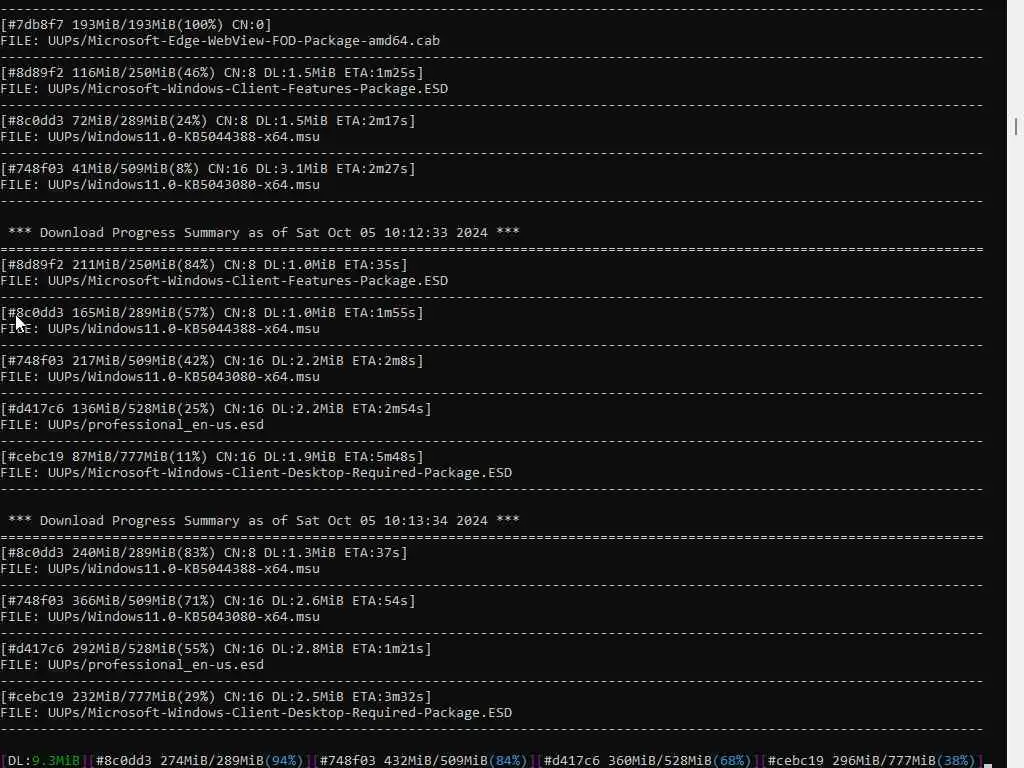Viewport: 1024px width, 768px height.
Task: Click the '#8c0dd3 165MiB/289MiB(57%)' progress line
Action: [x=212, y=313]
